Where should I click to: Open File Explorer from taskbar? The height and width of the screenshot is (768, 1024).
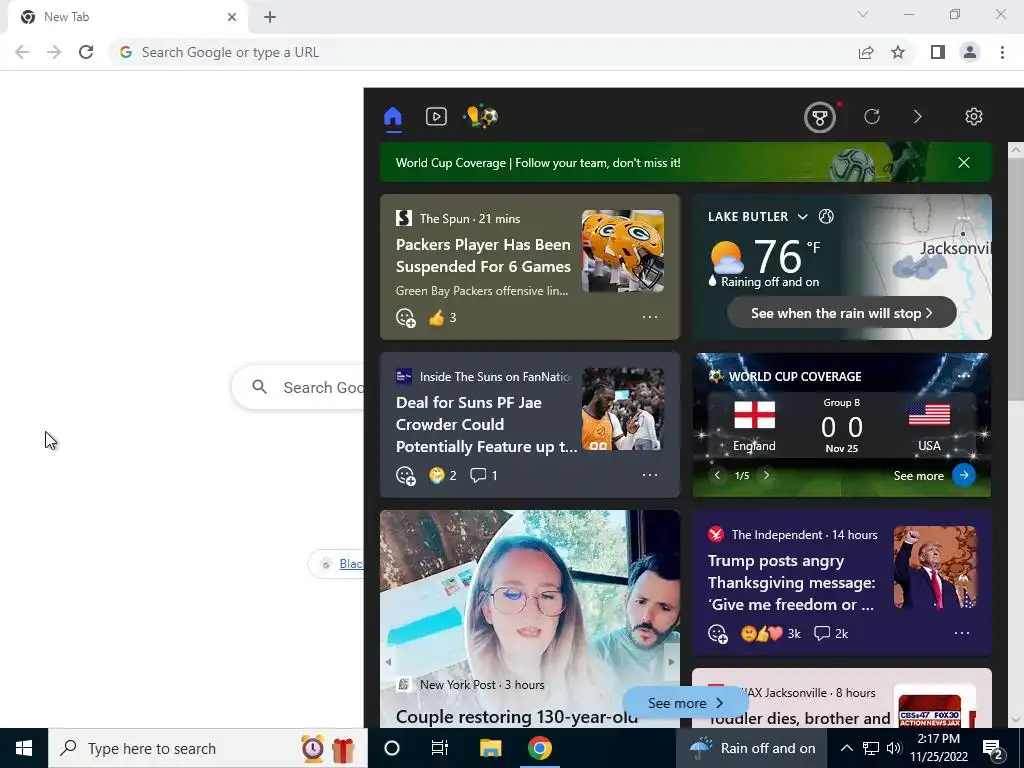(x=490, y=748)
